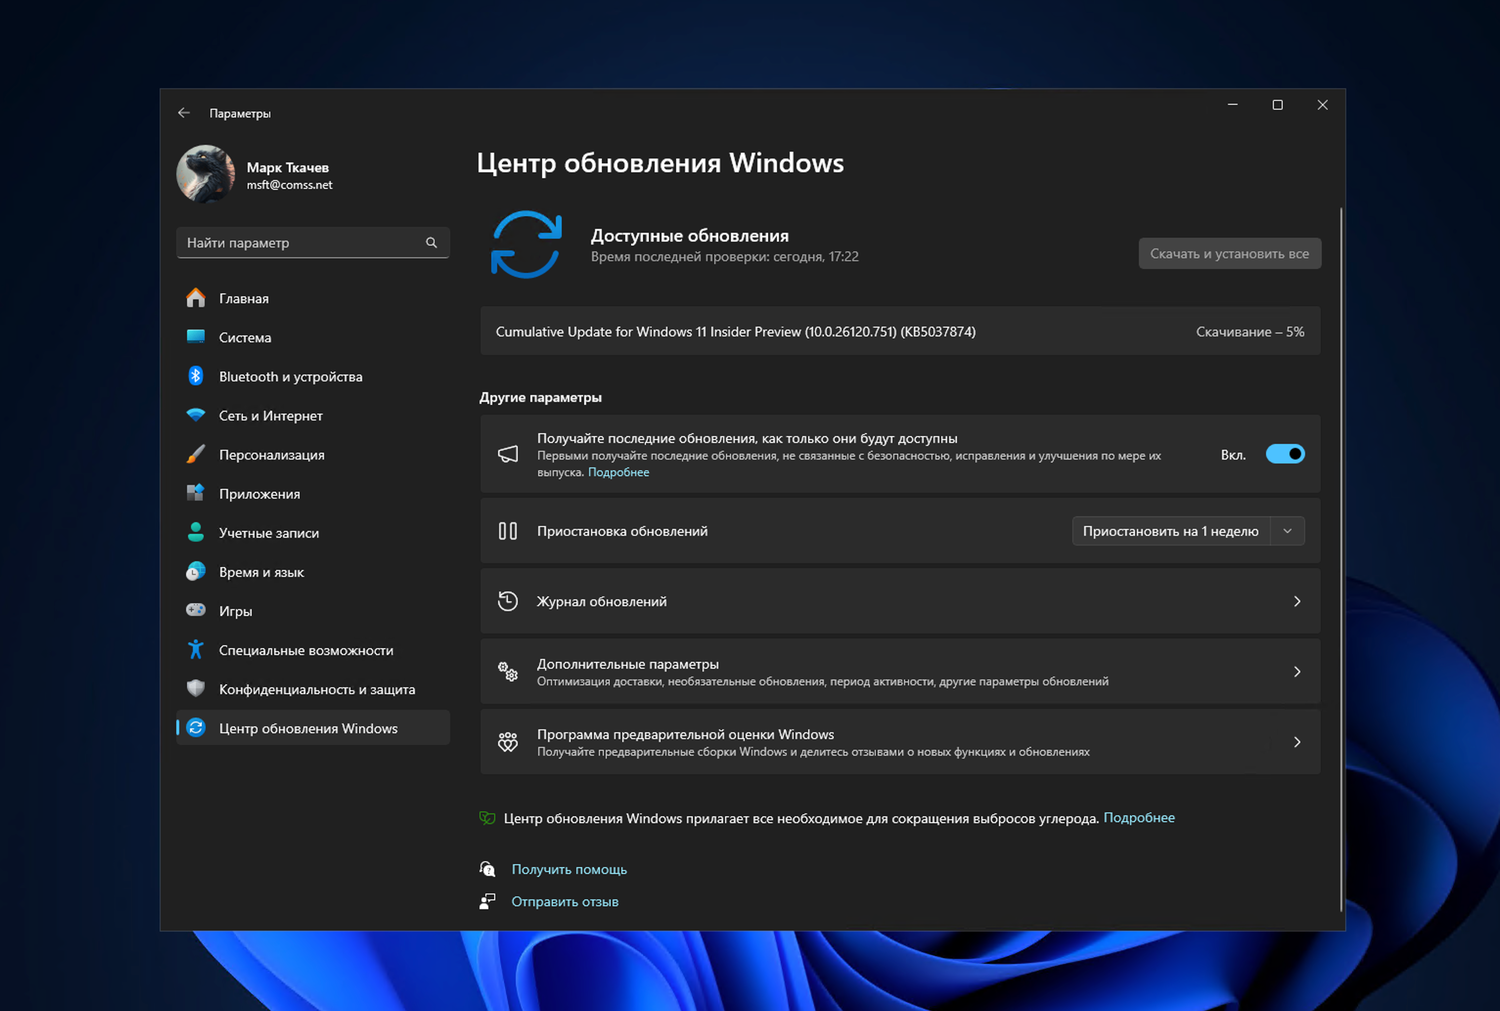1500x1011 pixels.
Task: Open the Подробнее link about latest updates
Action: tap(618, 472)
